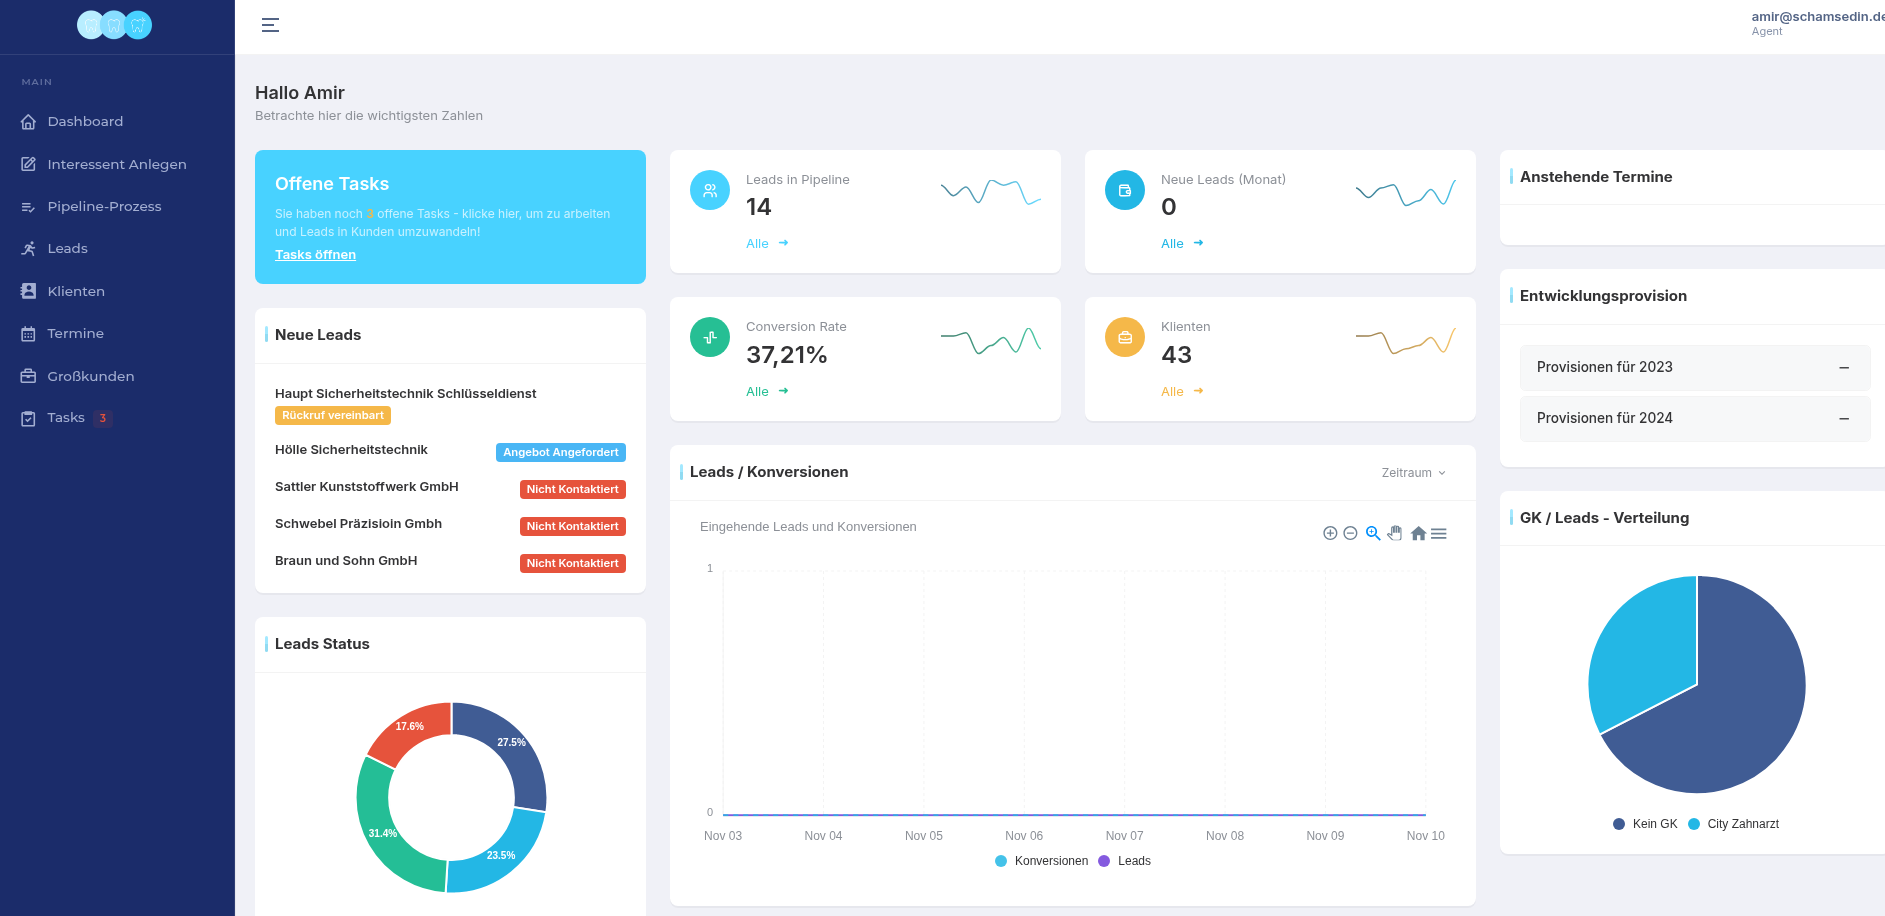Viewport: 1885px width, 916px height.
Task: Hide the Kein GK slice via its legend entry
Action: [x=1643, y=823]
